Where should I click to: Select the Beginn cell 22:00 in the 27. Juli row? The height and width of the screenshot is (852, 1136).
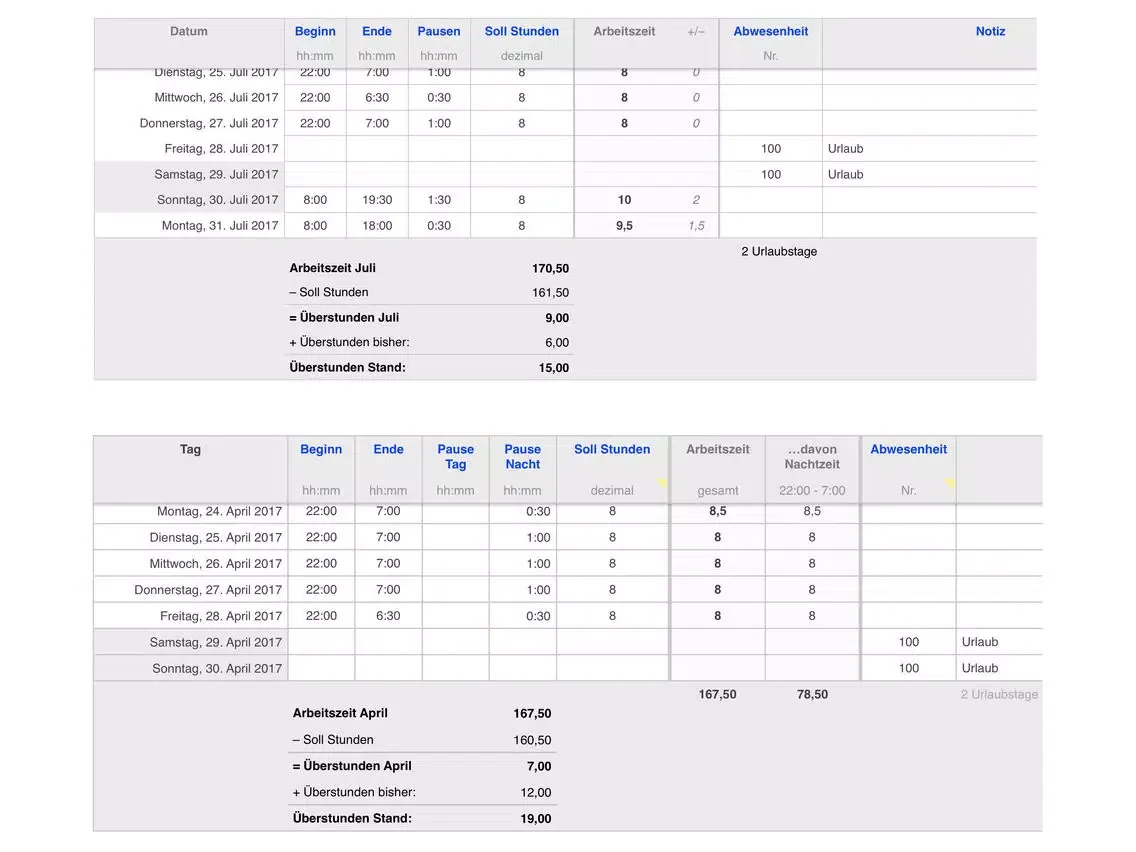click(315, 123)
